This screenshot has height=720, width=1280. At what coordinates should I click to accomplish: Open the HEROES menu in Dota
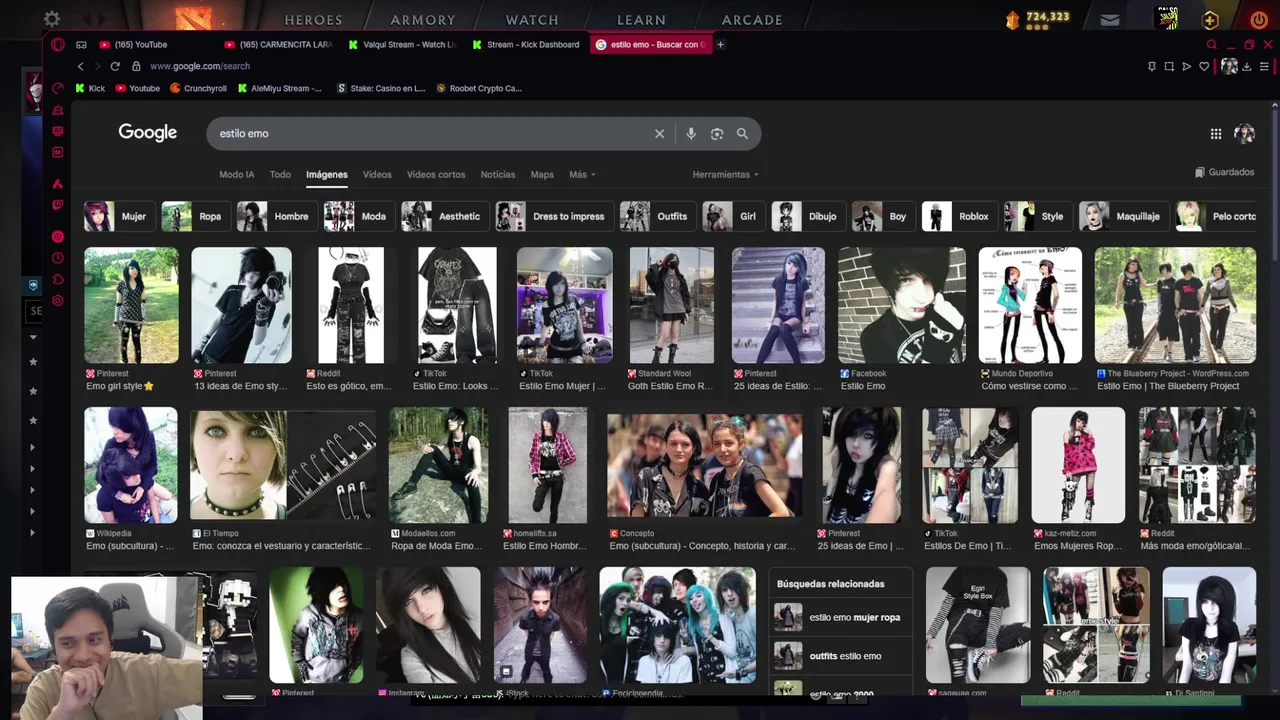click(x=313, y=20)
